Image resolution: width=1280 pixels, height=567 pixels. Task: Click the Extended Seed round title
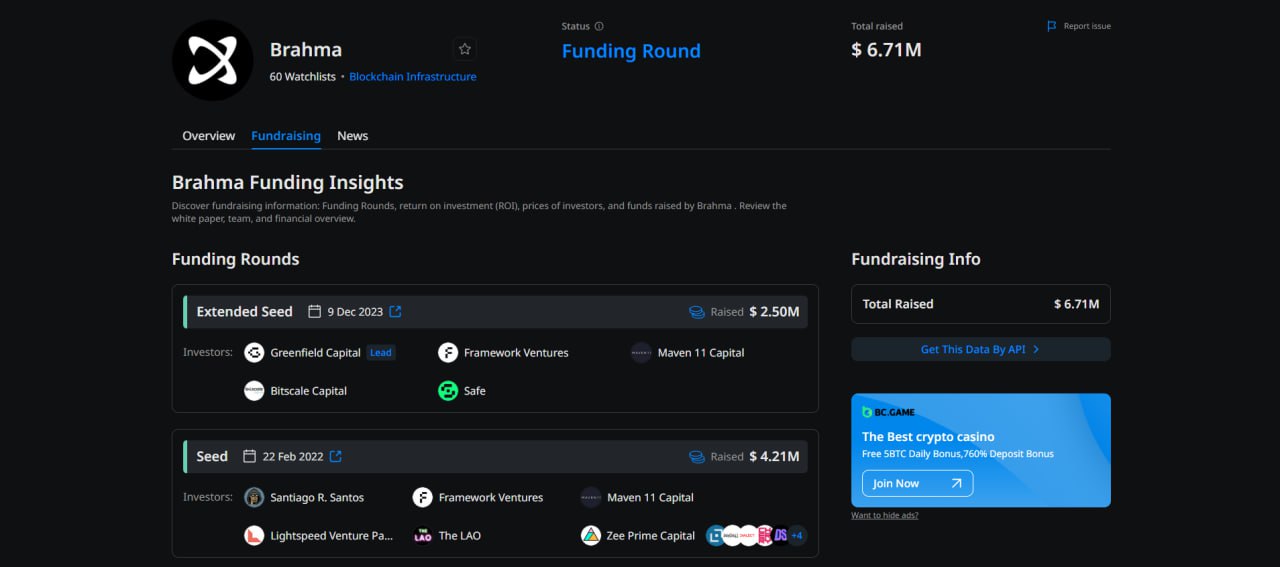click(245, 312)
